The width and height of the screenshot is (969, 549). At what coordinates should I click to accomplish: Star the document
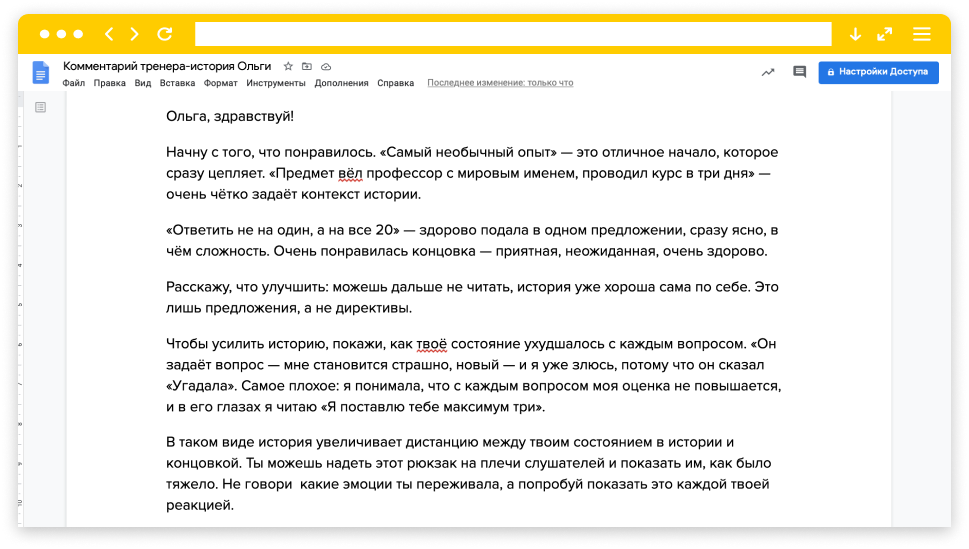tap(288, 66)
